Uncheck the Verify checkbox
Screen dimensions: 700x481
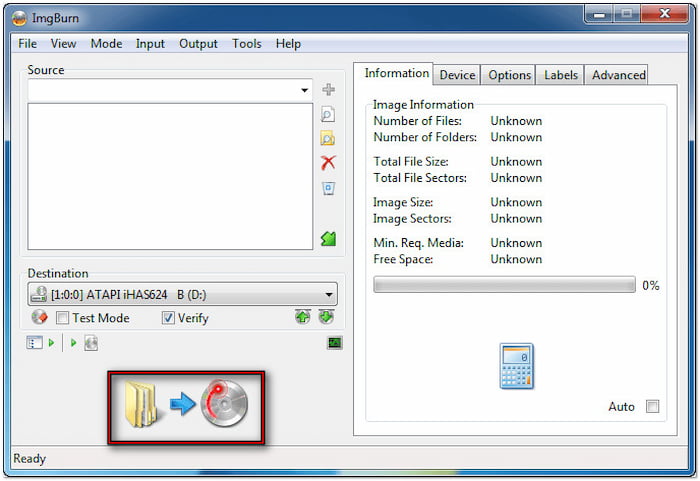tap(168, 318)
